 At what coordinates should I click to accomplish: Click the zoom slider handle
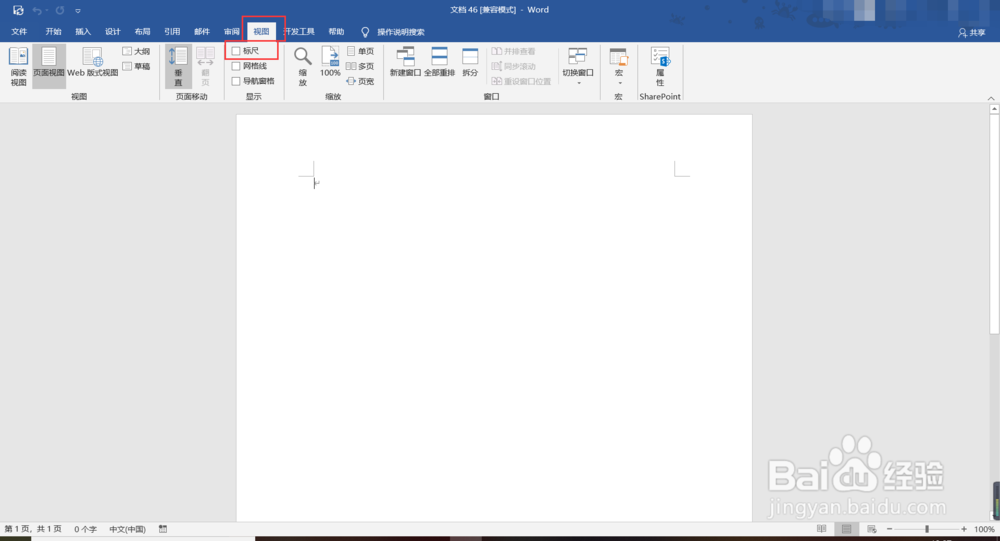(927, 529)
